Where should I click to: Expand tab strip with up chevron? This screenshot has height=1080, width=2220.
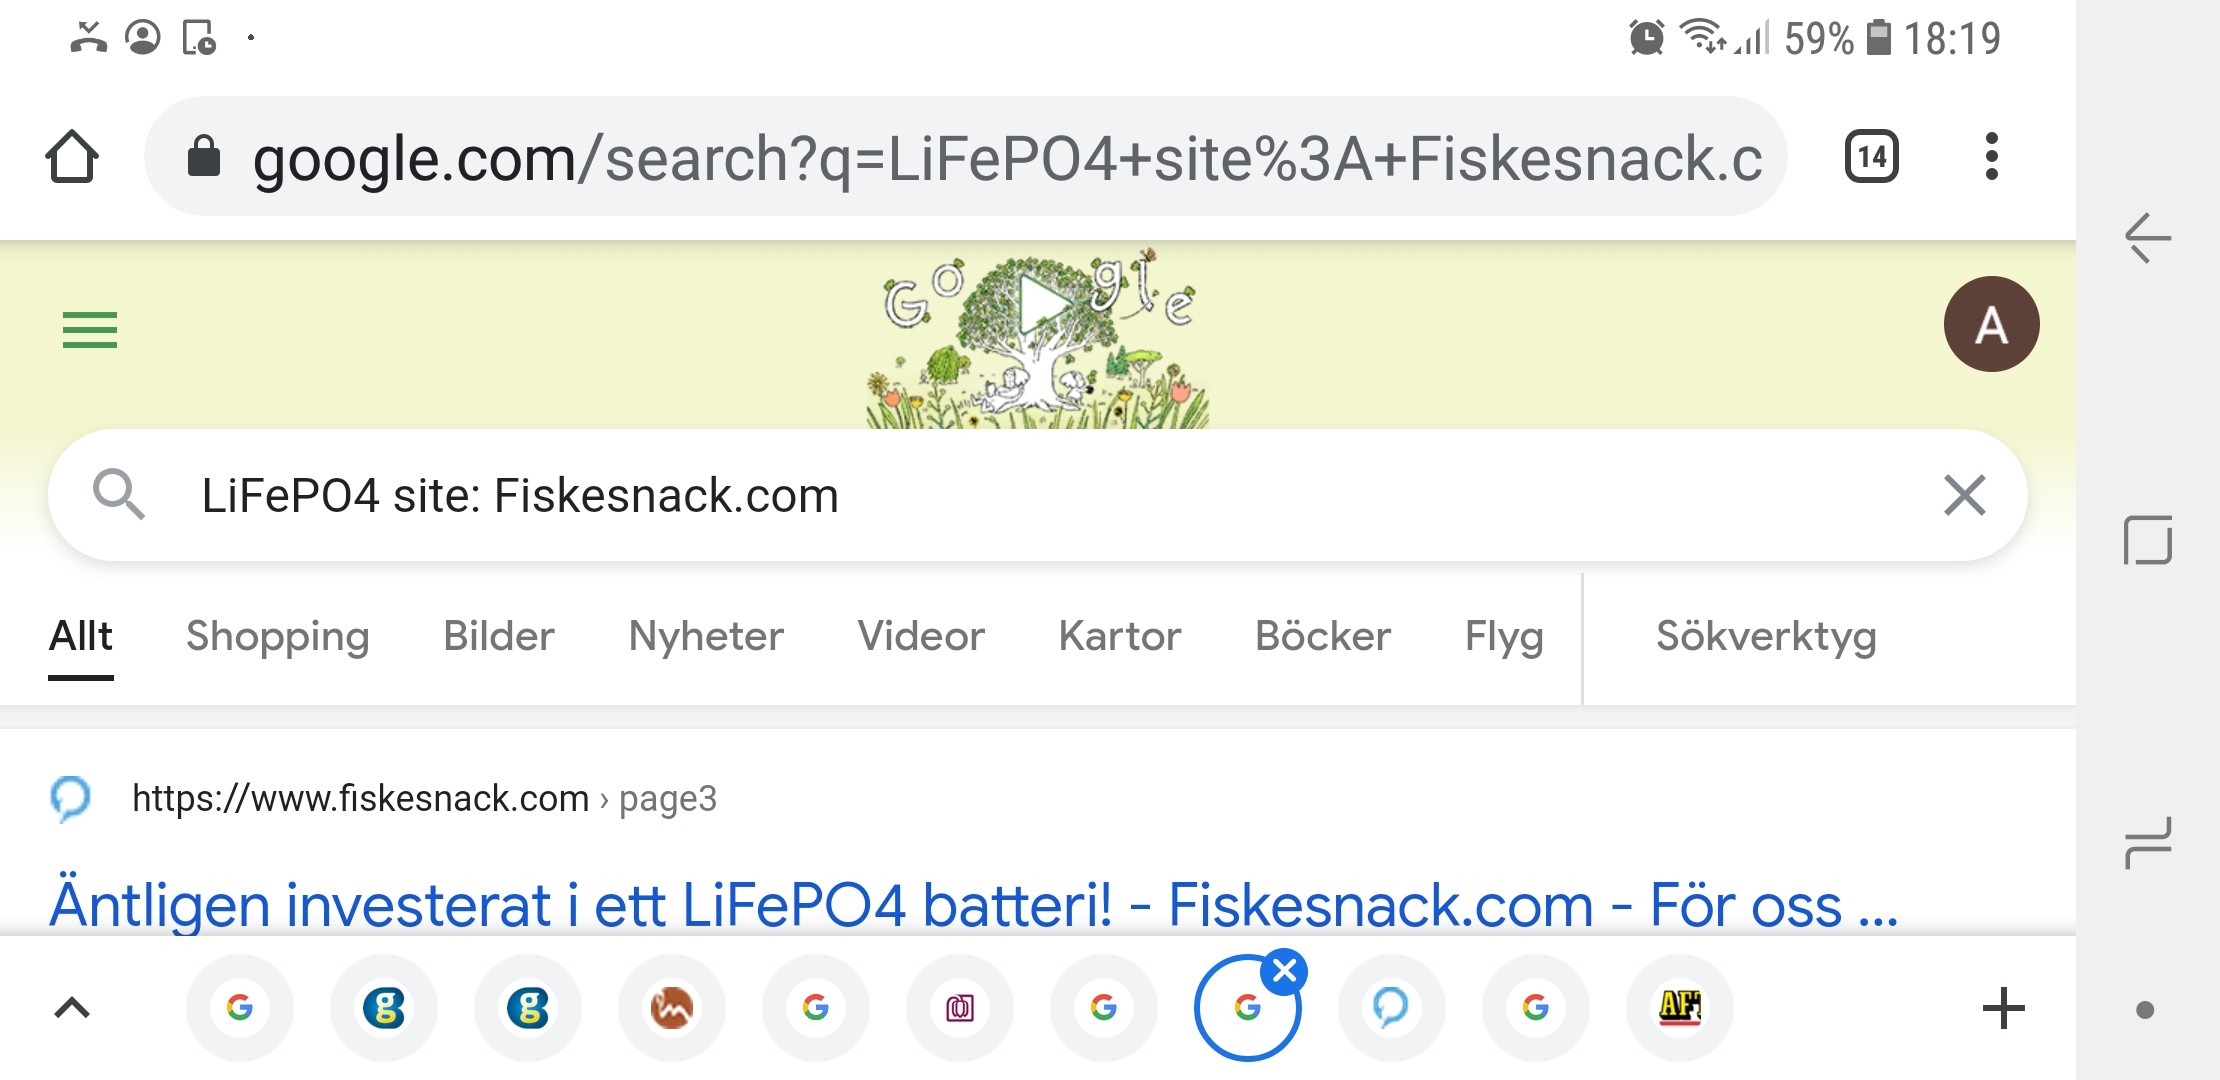coord(72,1008)
